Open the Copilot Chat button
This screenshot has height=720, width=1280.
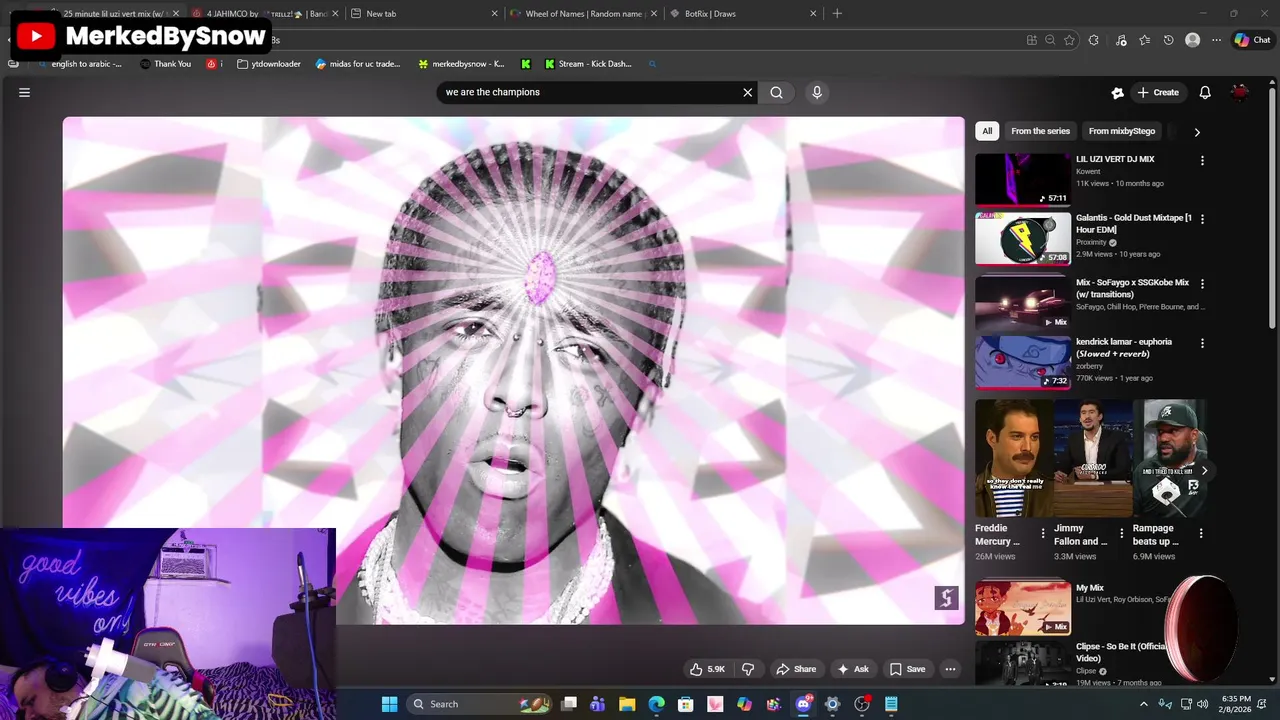pos(1252,40)
